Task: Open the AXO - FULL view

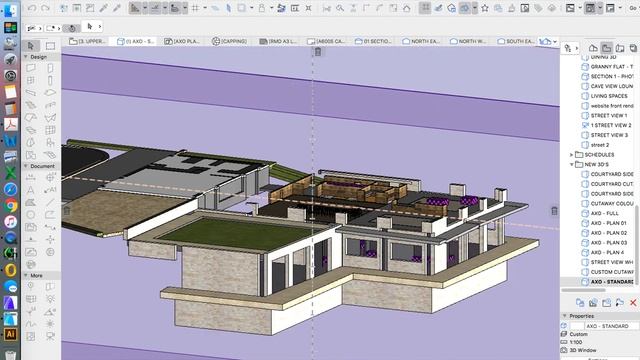Action: pyautogui.click(x=604, y=213)
